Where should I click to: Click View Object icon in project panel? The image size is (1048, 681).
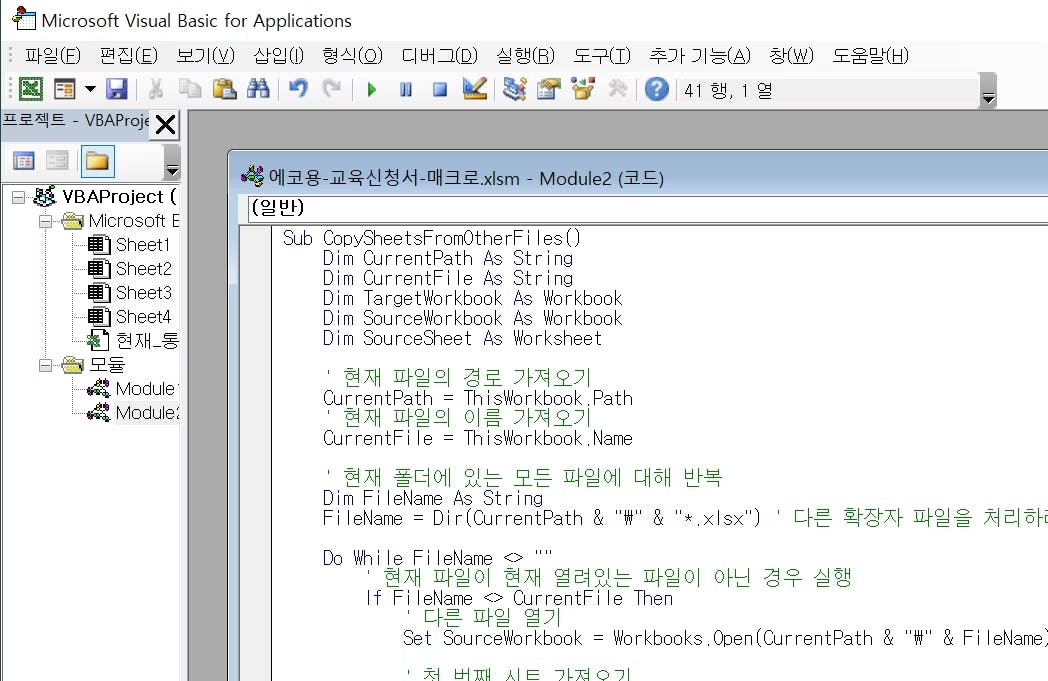pyautogui.click(x=57, y=161)
